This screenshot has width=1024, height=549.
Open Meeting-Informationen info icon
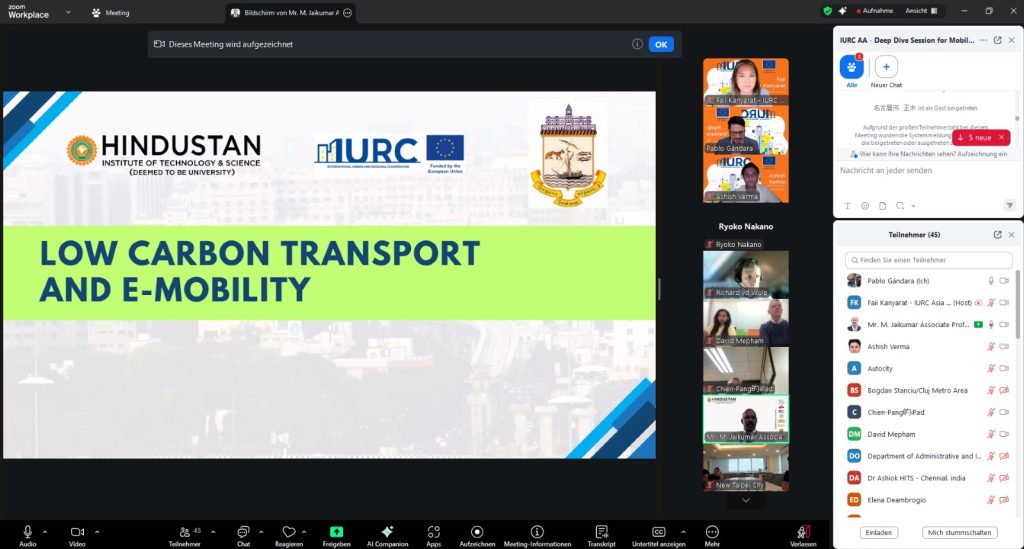(537, 531)
